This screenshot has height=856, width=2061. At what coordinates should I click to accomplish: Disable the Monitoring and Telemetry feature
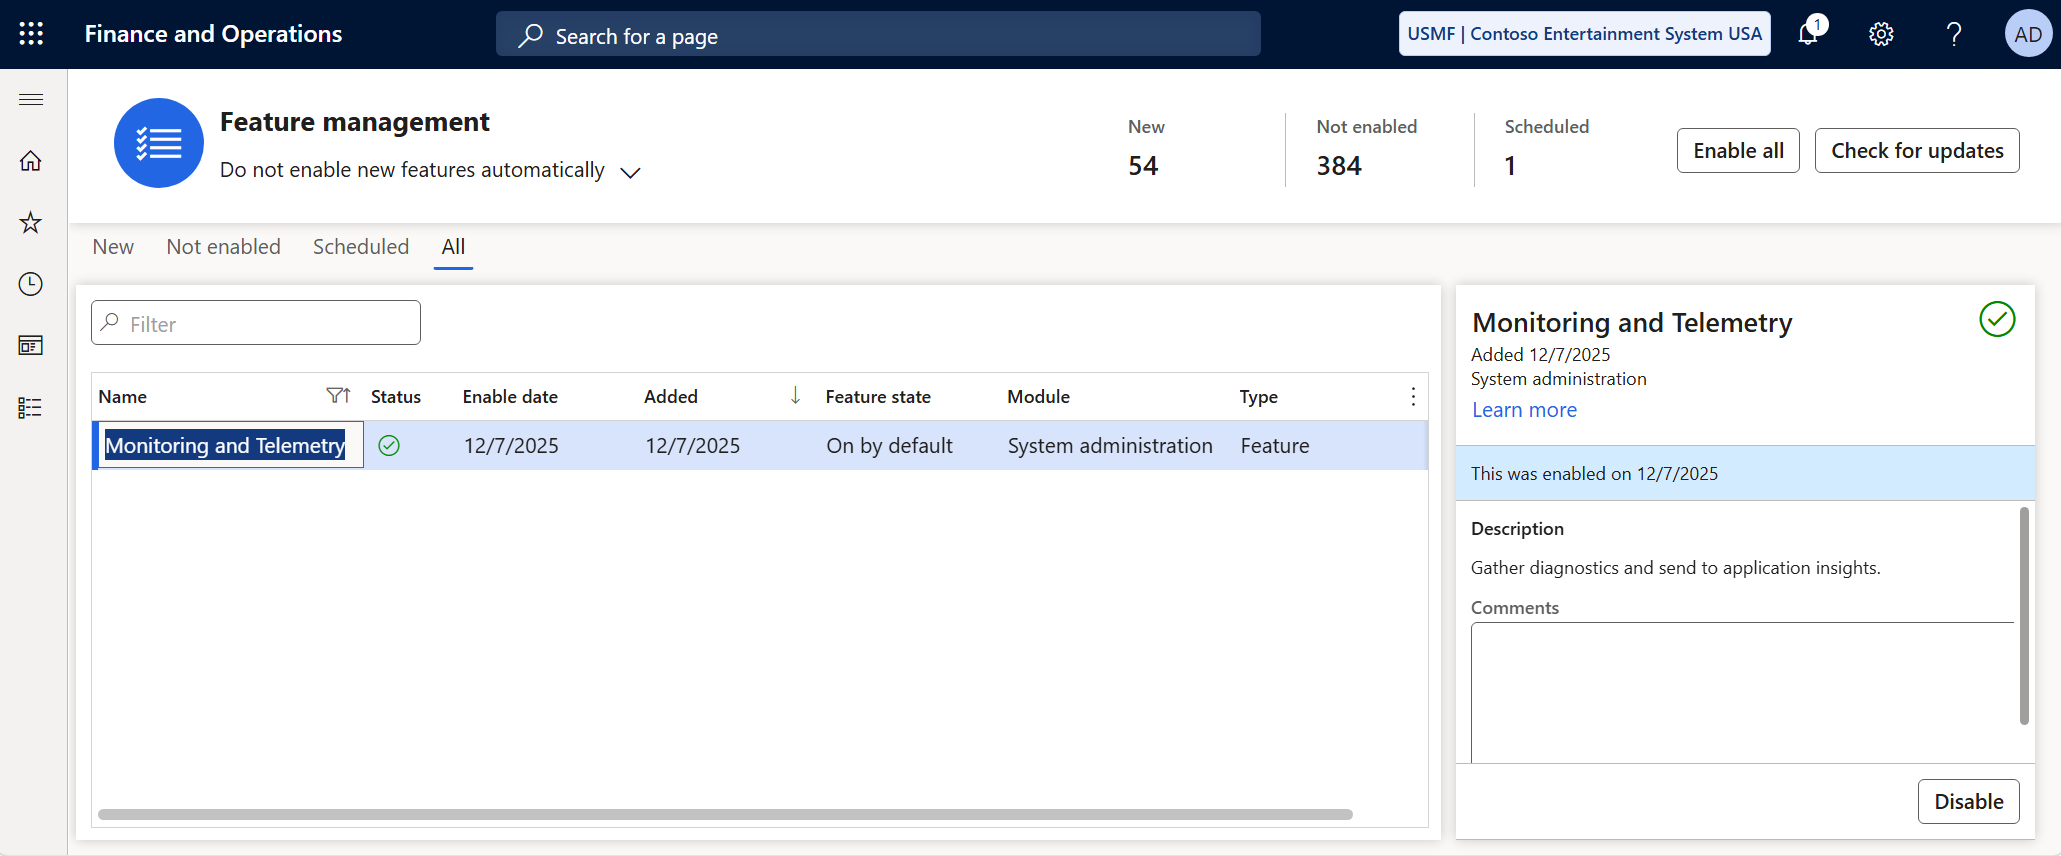pyautogui.click(x=1969, y=802)
